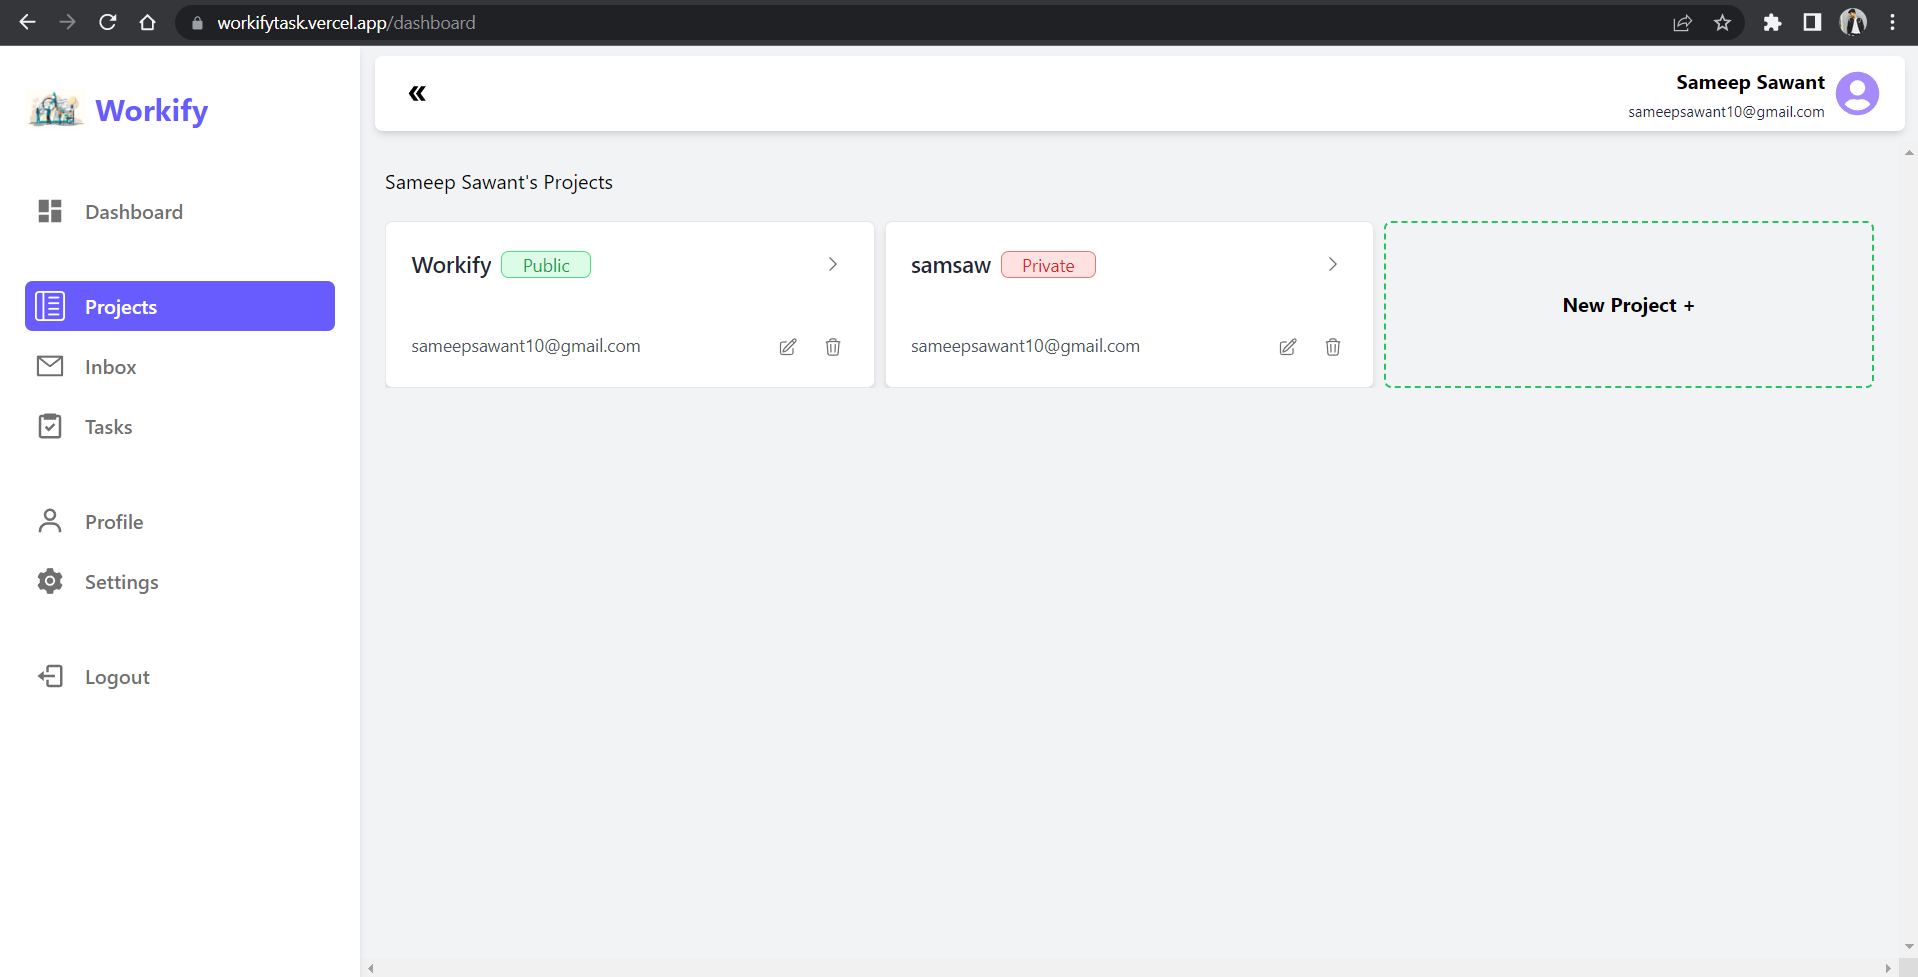Toggle browser side panel icon
This screenshot has height=977, width=1918.
coord(1812,22)
